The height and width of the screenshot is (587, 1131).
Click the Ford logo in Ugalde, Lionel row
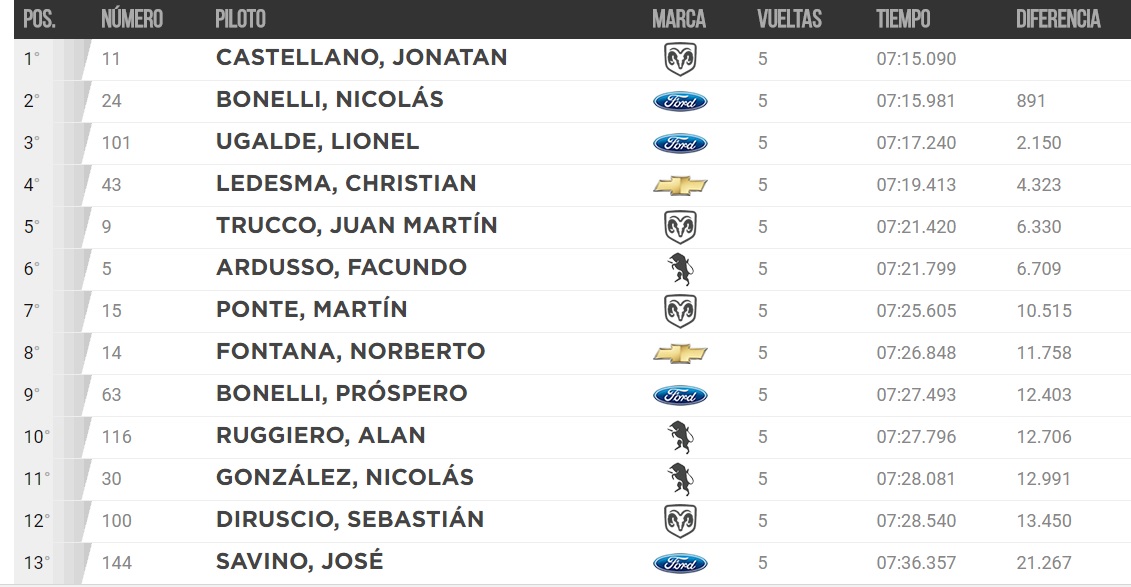point(680,144)
